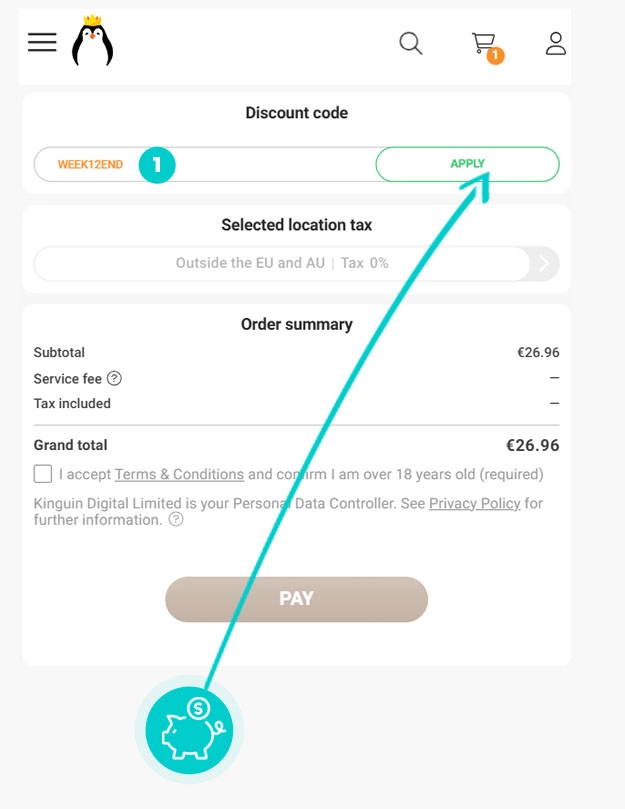Click the teal number 1 step badge
Screen dimensions: 625x809
(157, 165)
